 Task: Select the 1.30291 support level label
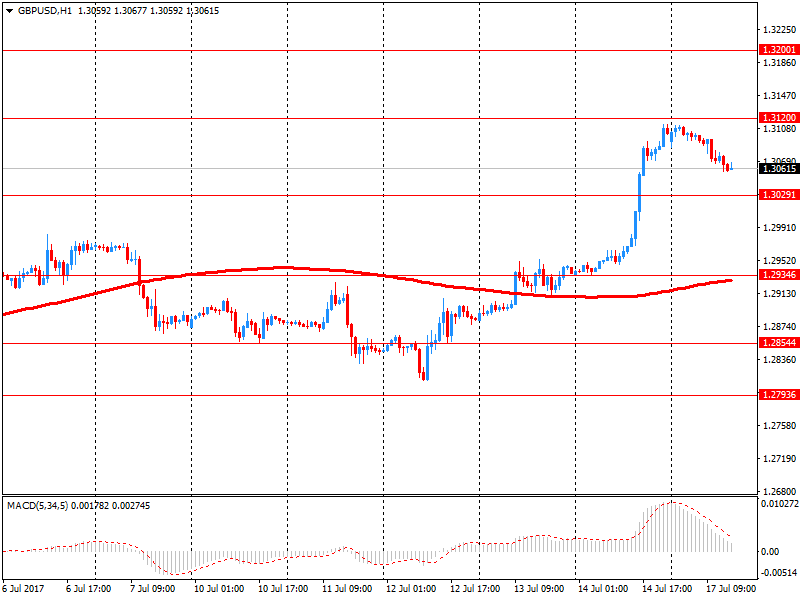click(779, 195)
